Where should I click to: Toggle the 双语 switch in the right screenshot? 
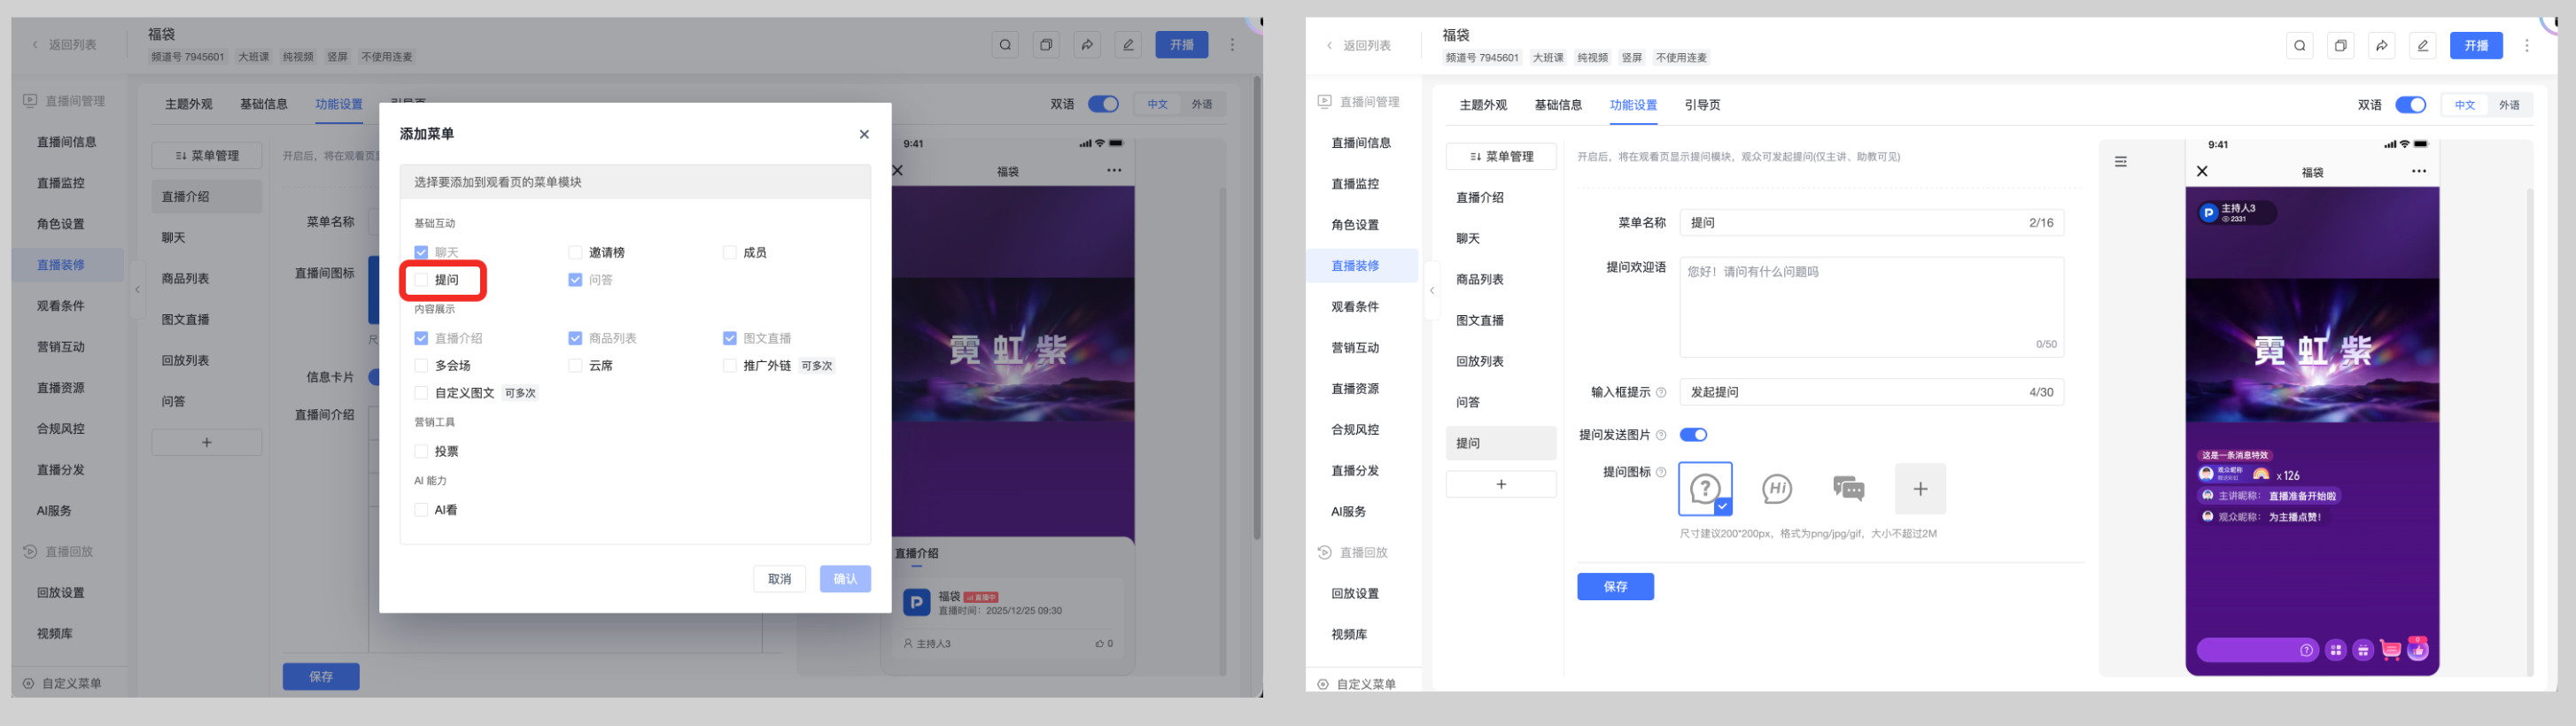(x=2410, y=105)
